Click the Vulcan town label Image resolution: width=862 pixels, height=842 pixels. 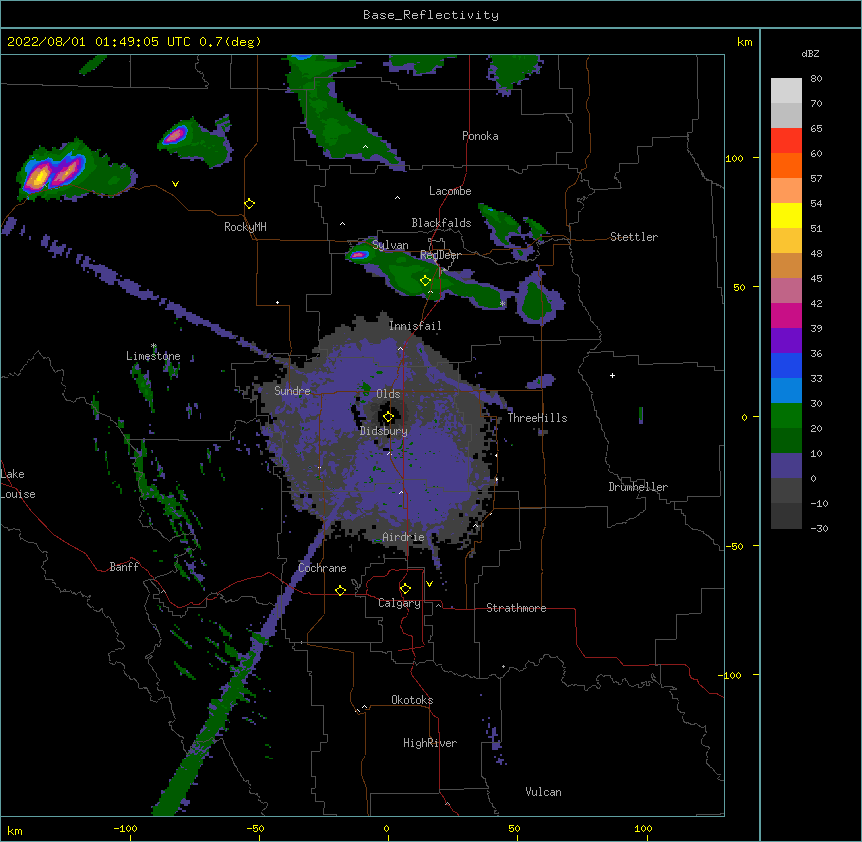543,792
